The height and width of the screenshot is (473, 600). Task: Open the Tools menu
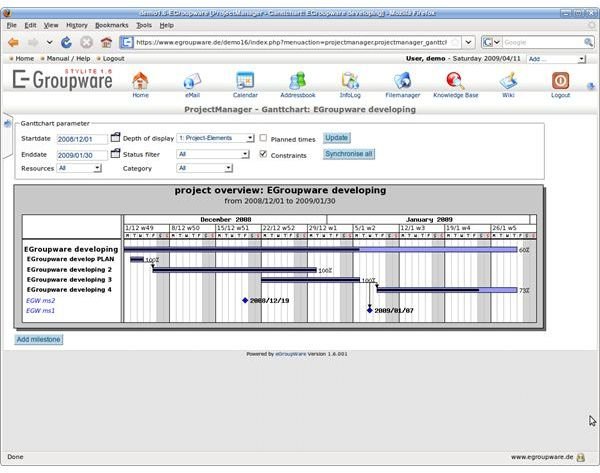pyautogui.click(x=144, y=25)
